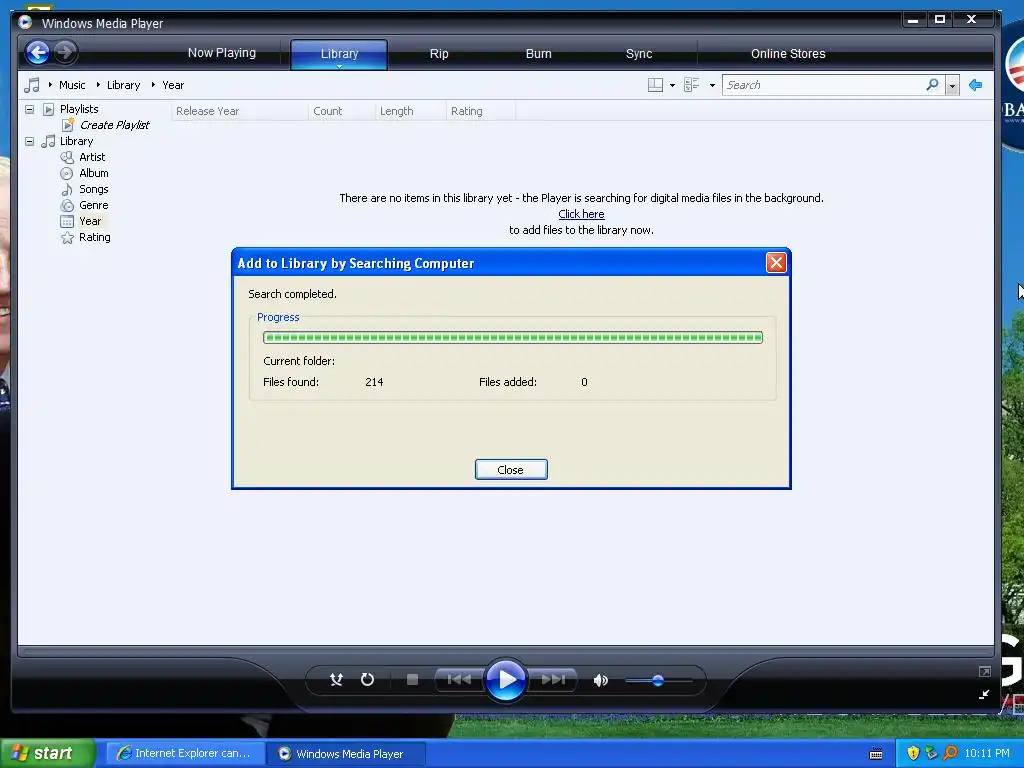Sort by Rating column header

pos(481,111)
